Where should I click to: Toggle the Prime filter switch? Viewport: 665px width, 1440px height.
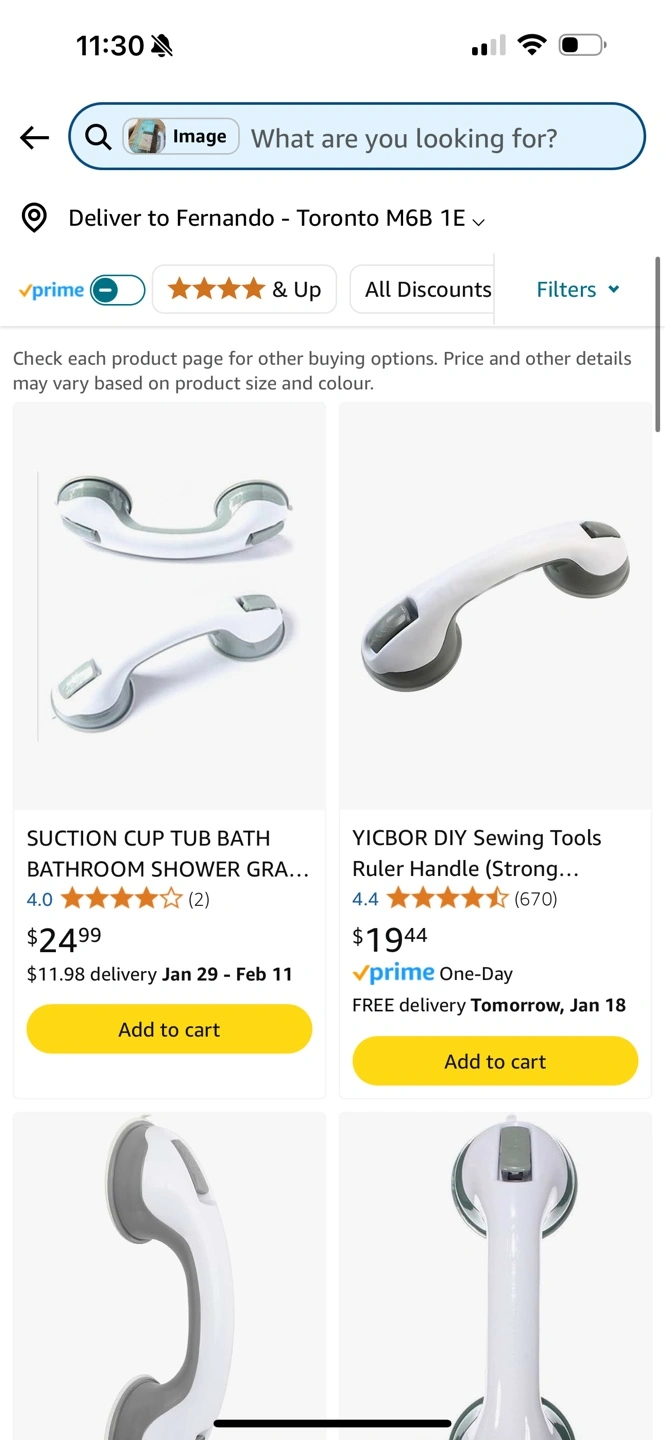pyautogui.click(x=117, y=290)
